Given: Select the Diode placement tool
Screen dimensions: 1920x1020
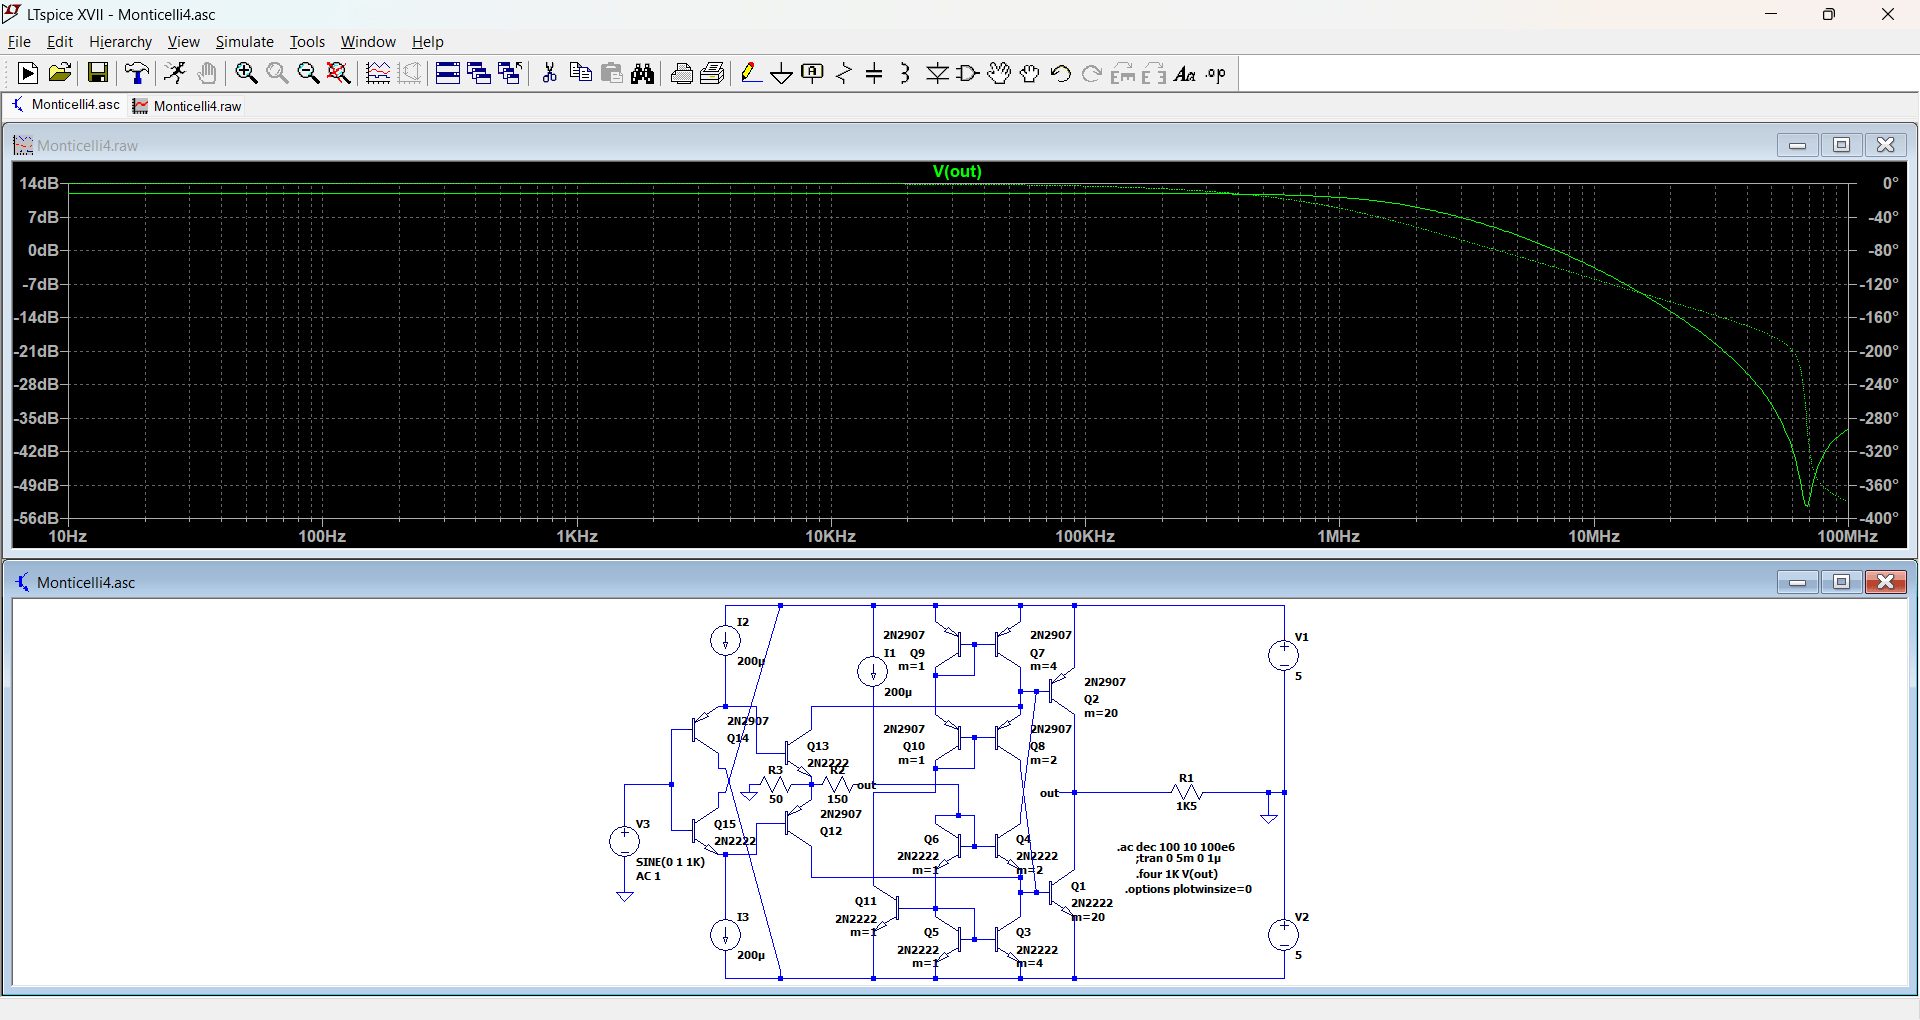Looking at the screenshot, I should pos(937,73).
